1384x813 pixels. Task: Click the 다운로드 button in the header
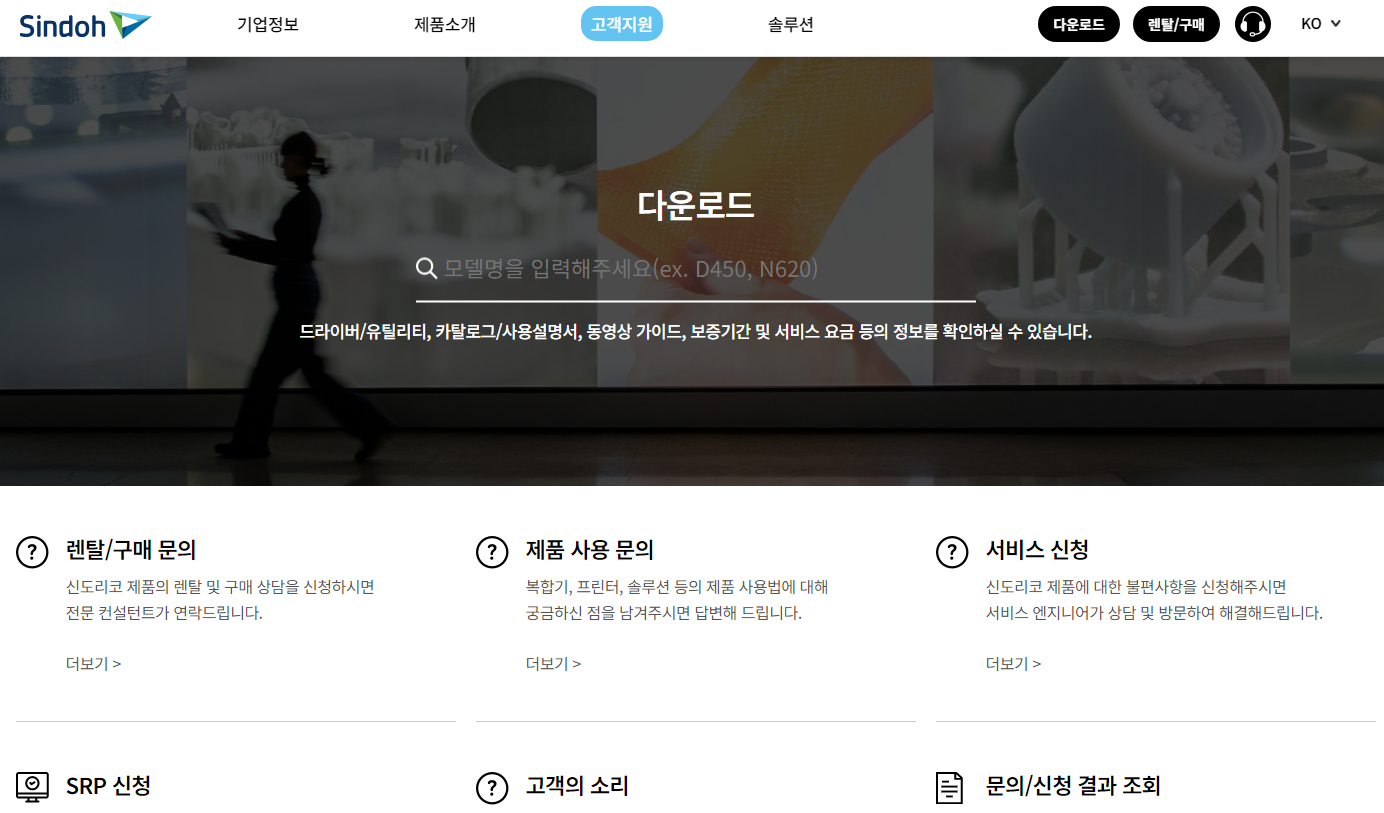1078,23
